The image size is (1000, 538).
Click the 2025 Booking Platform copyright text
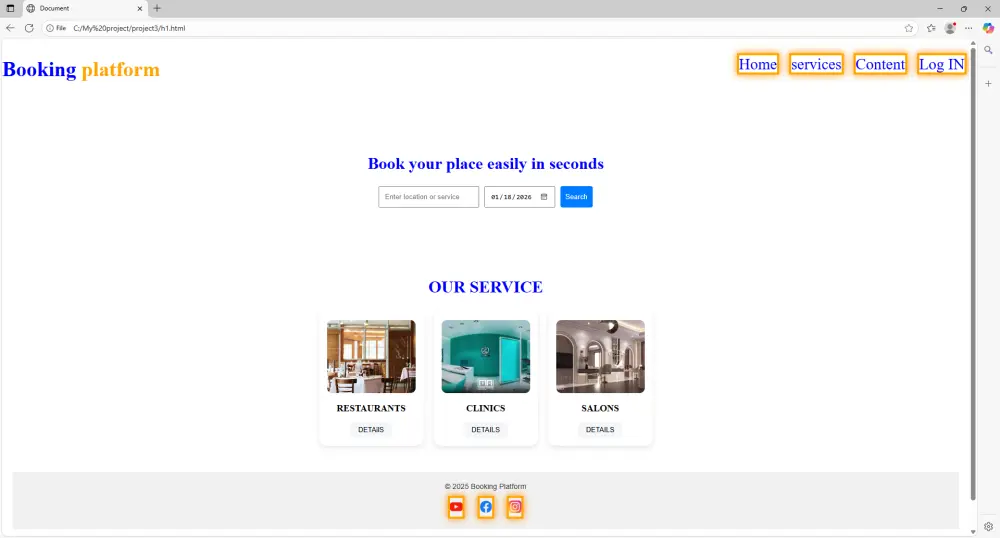pos(485,486)
